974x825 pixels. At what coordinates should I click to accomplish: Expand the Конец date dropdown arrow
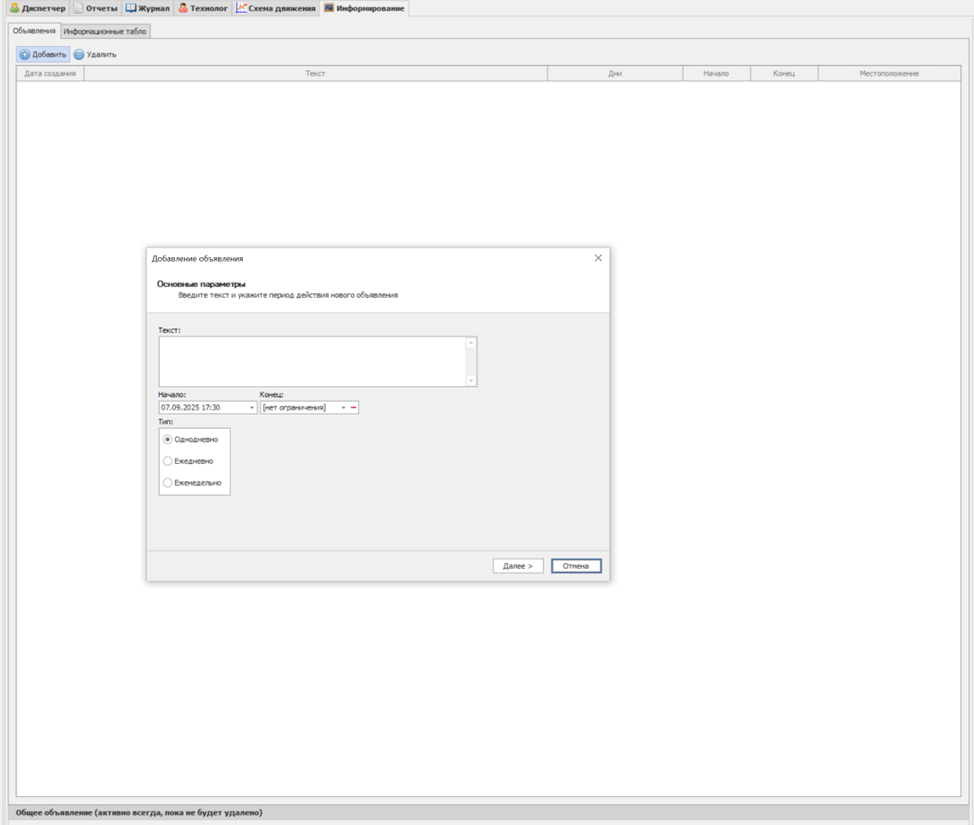(x=343, y=408)
